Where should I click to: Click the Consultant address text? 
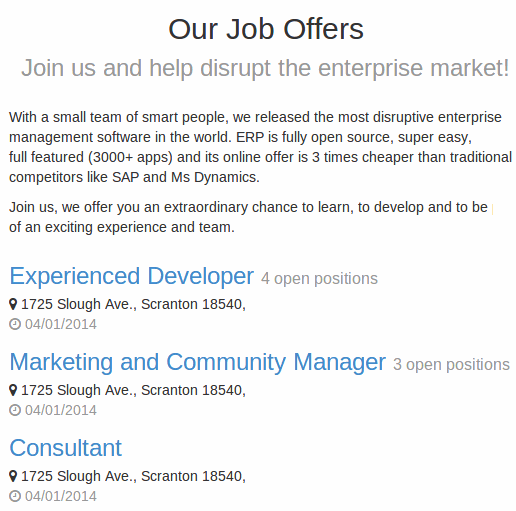[133, 476]
